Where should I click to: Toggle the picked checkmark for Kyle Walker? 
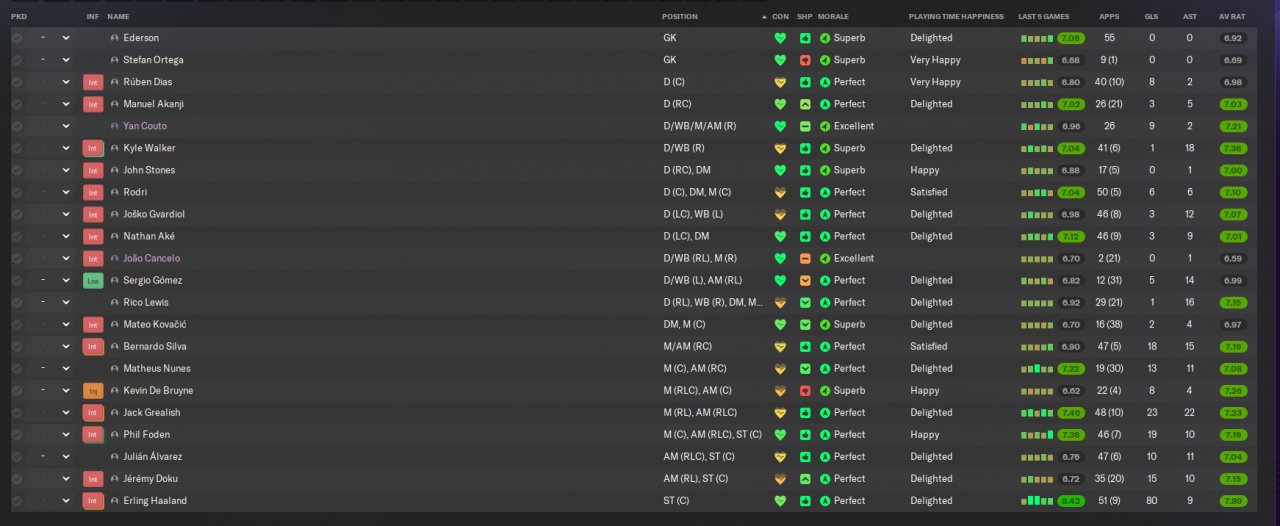[x=17, y=148]
